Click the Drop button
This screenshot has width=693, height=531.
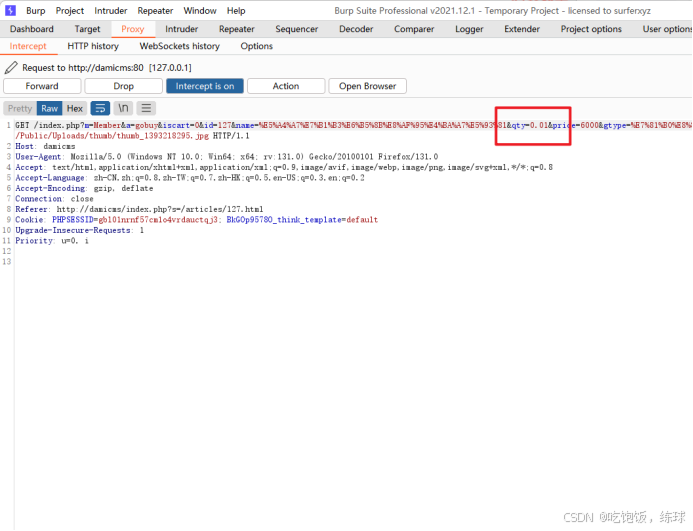tap(123, 86)
